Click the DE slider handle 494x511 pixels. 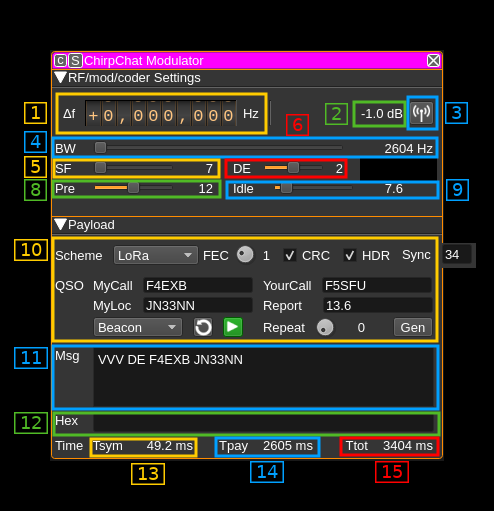point(293,168)
